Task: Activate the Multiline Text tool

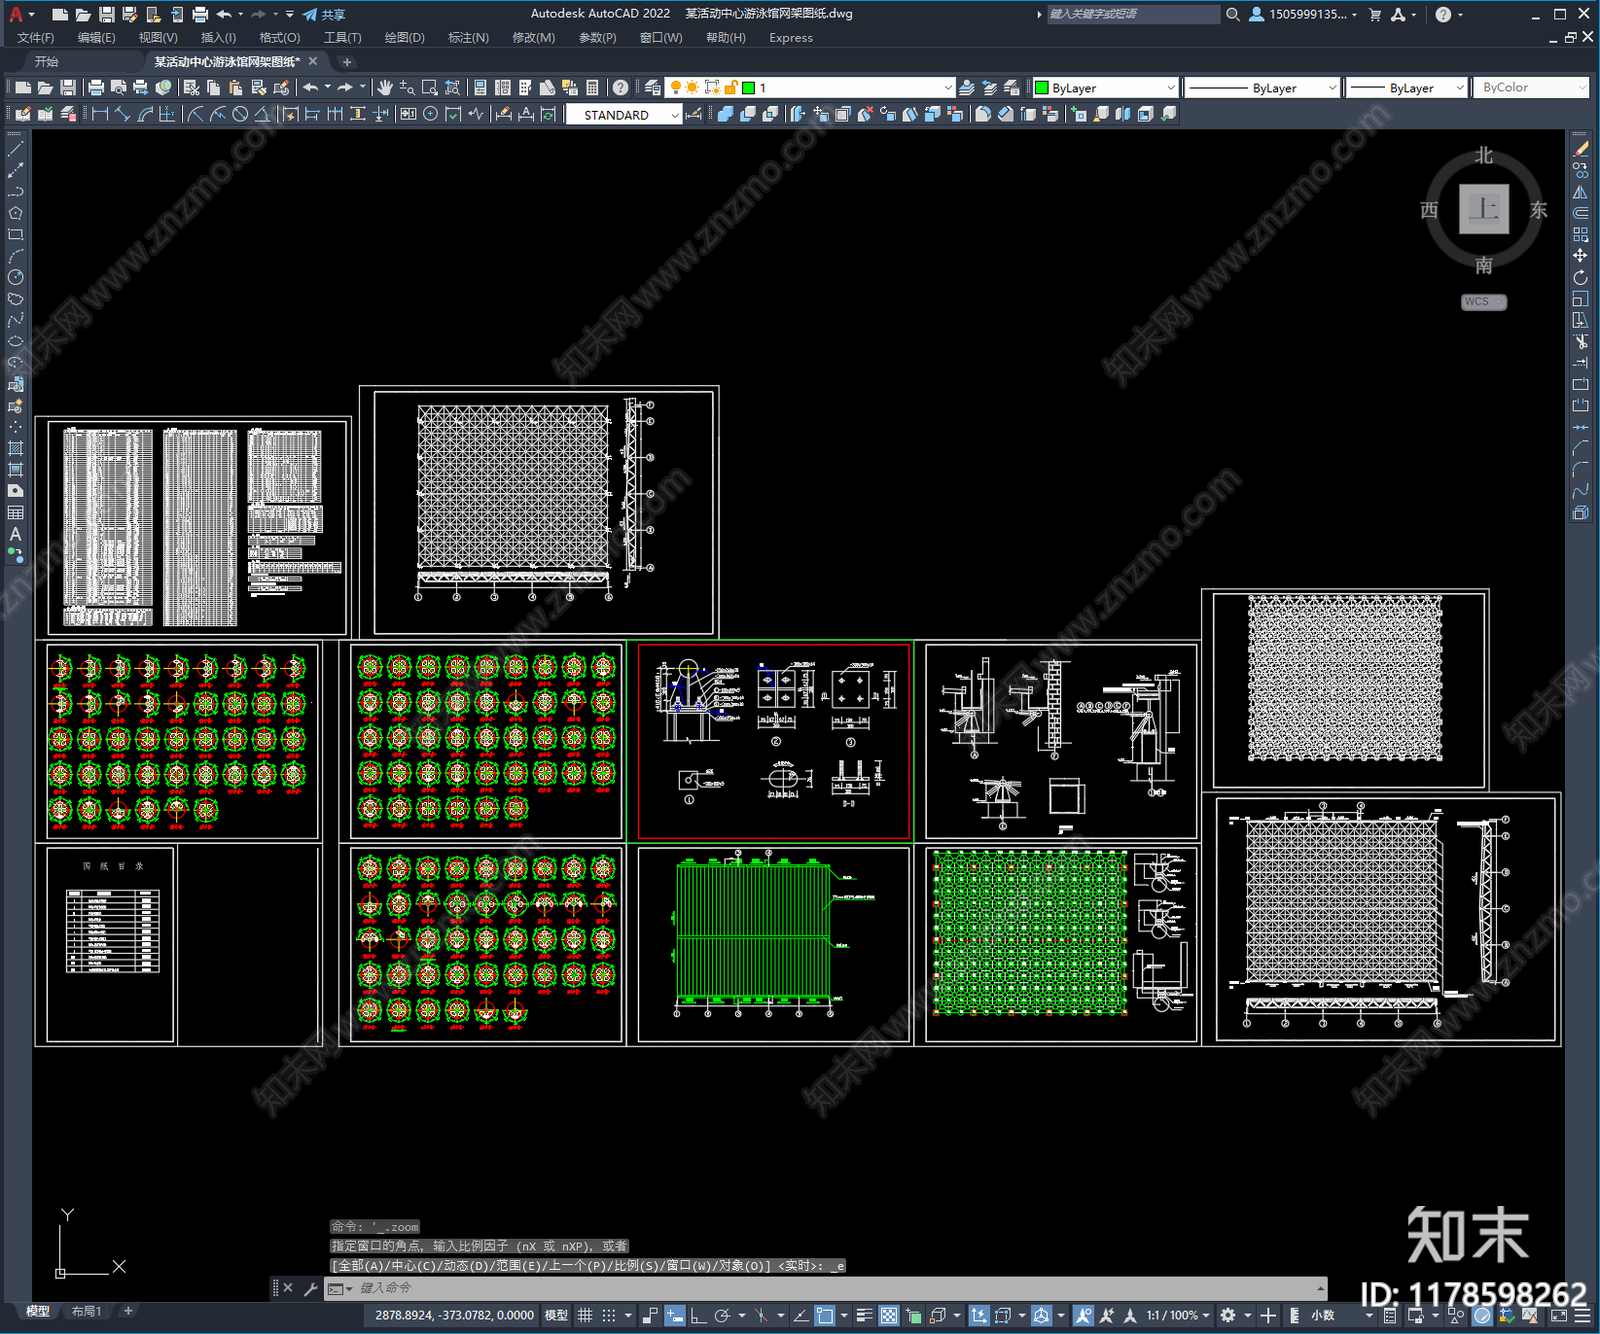Action: 15,534
